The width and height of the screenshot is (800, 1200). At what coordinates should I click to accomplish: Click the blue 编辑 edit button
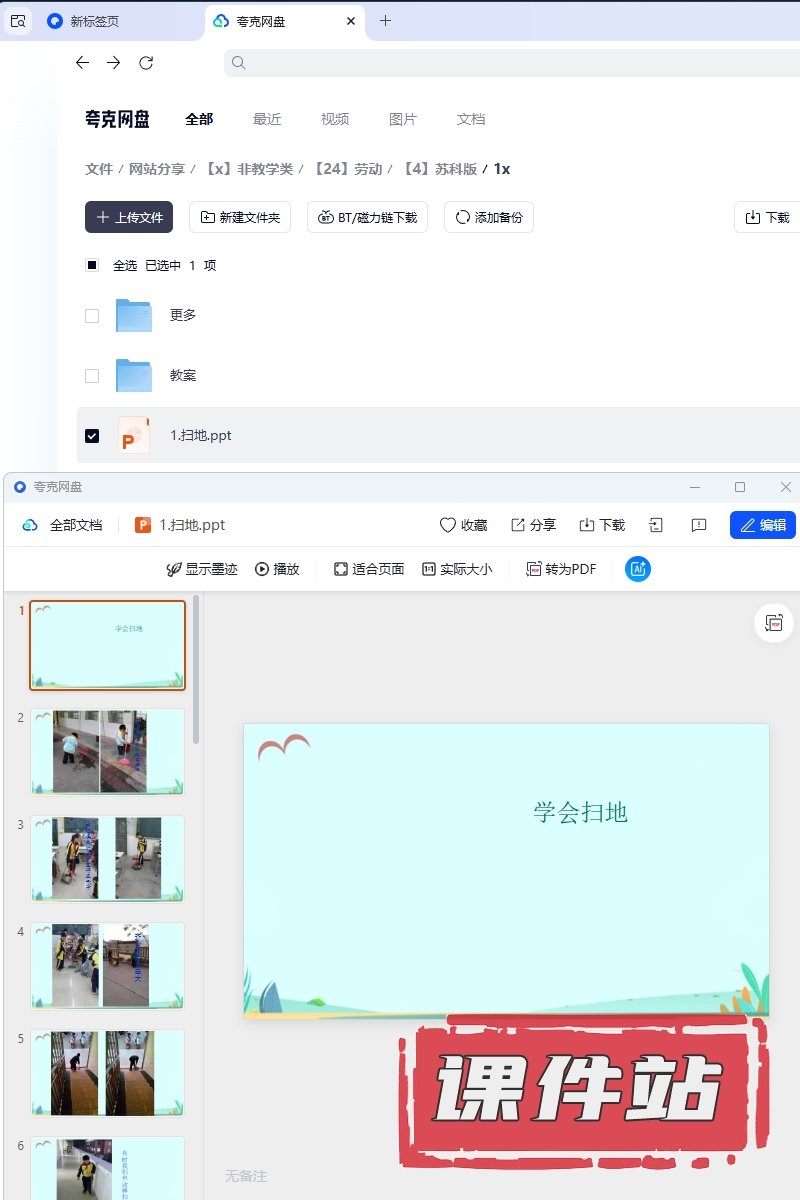coord(763,525)
